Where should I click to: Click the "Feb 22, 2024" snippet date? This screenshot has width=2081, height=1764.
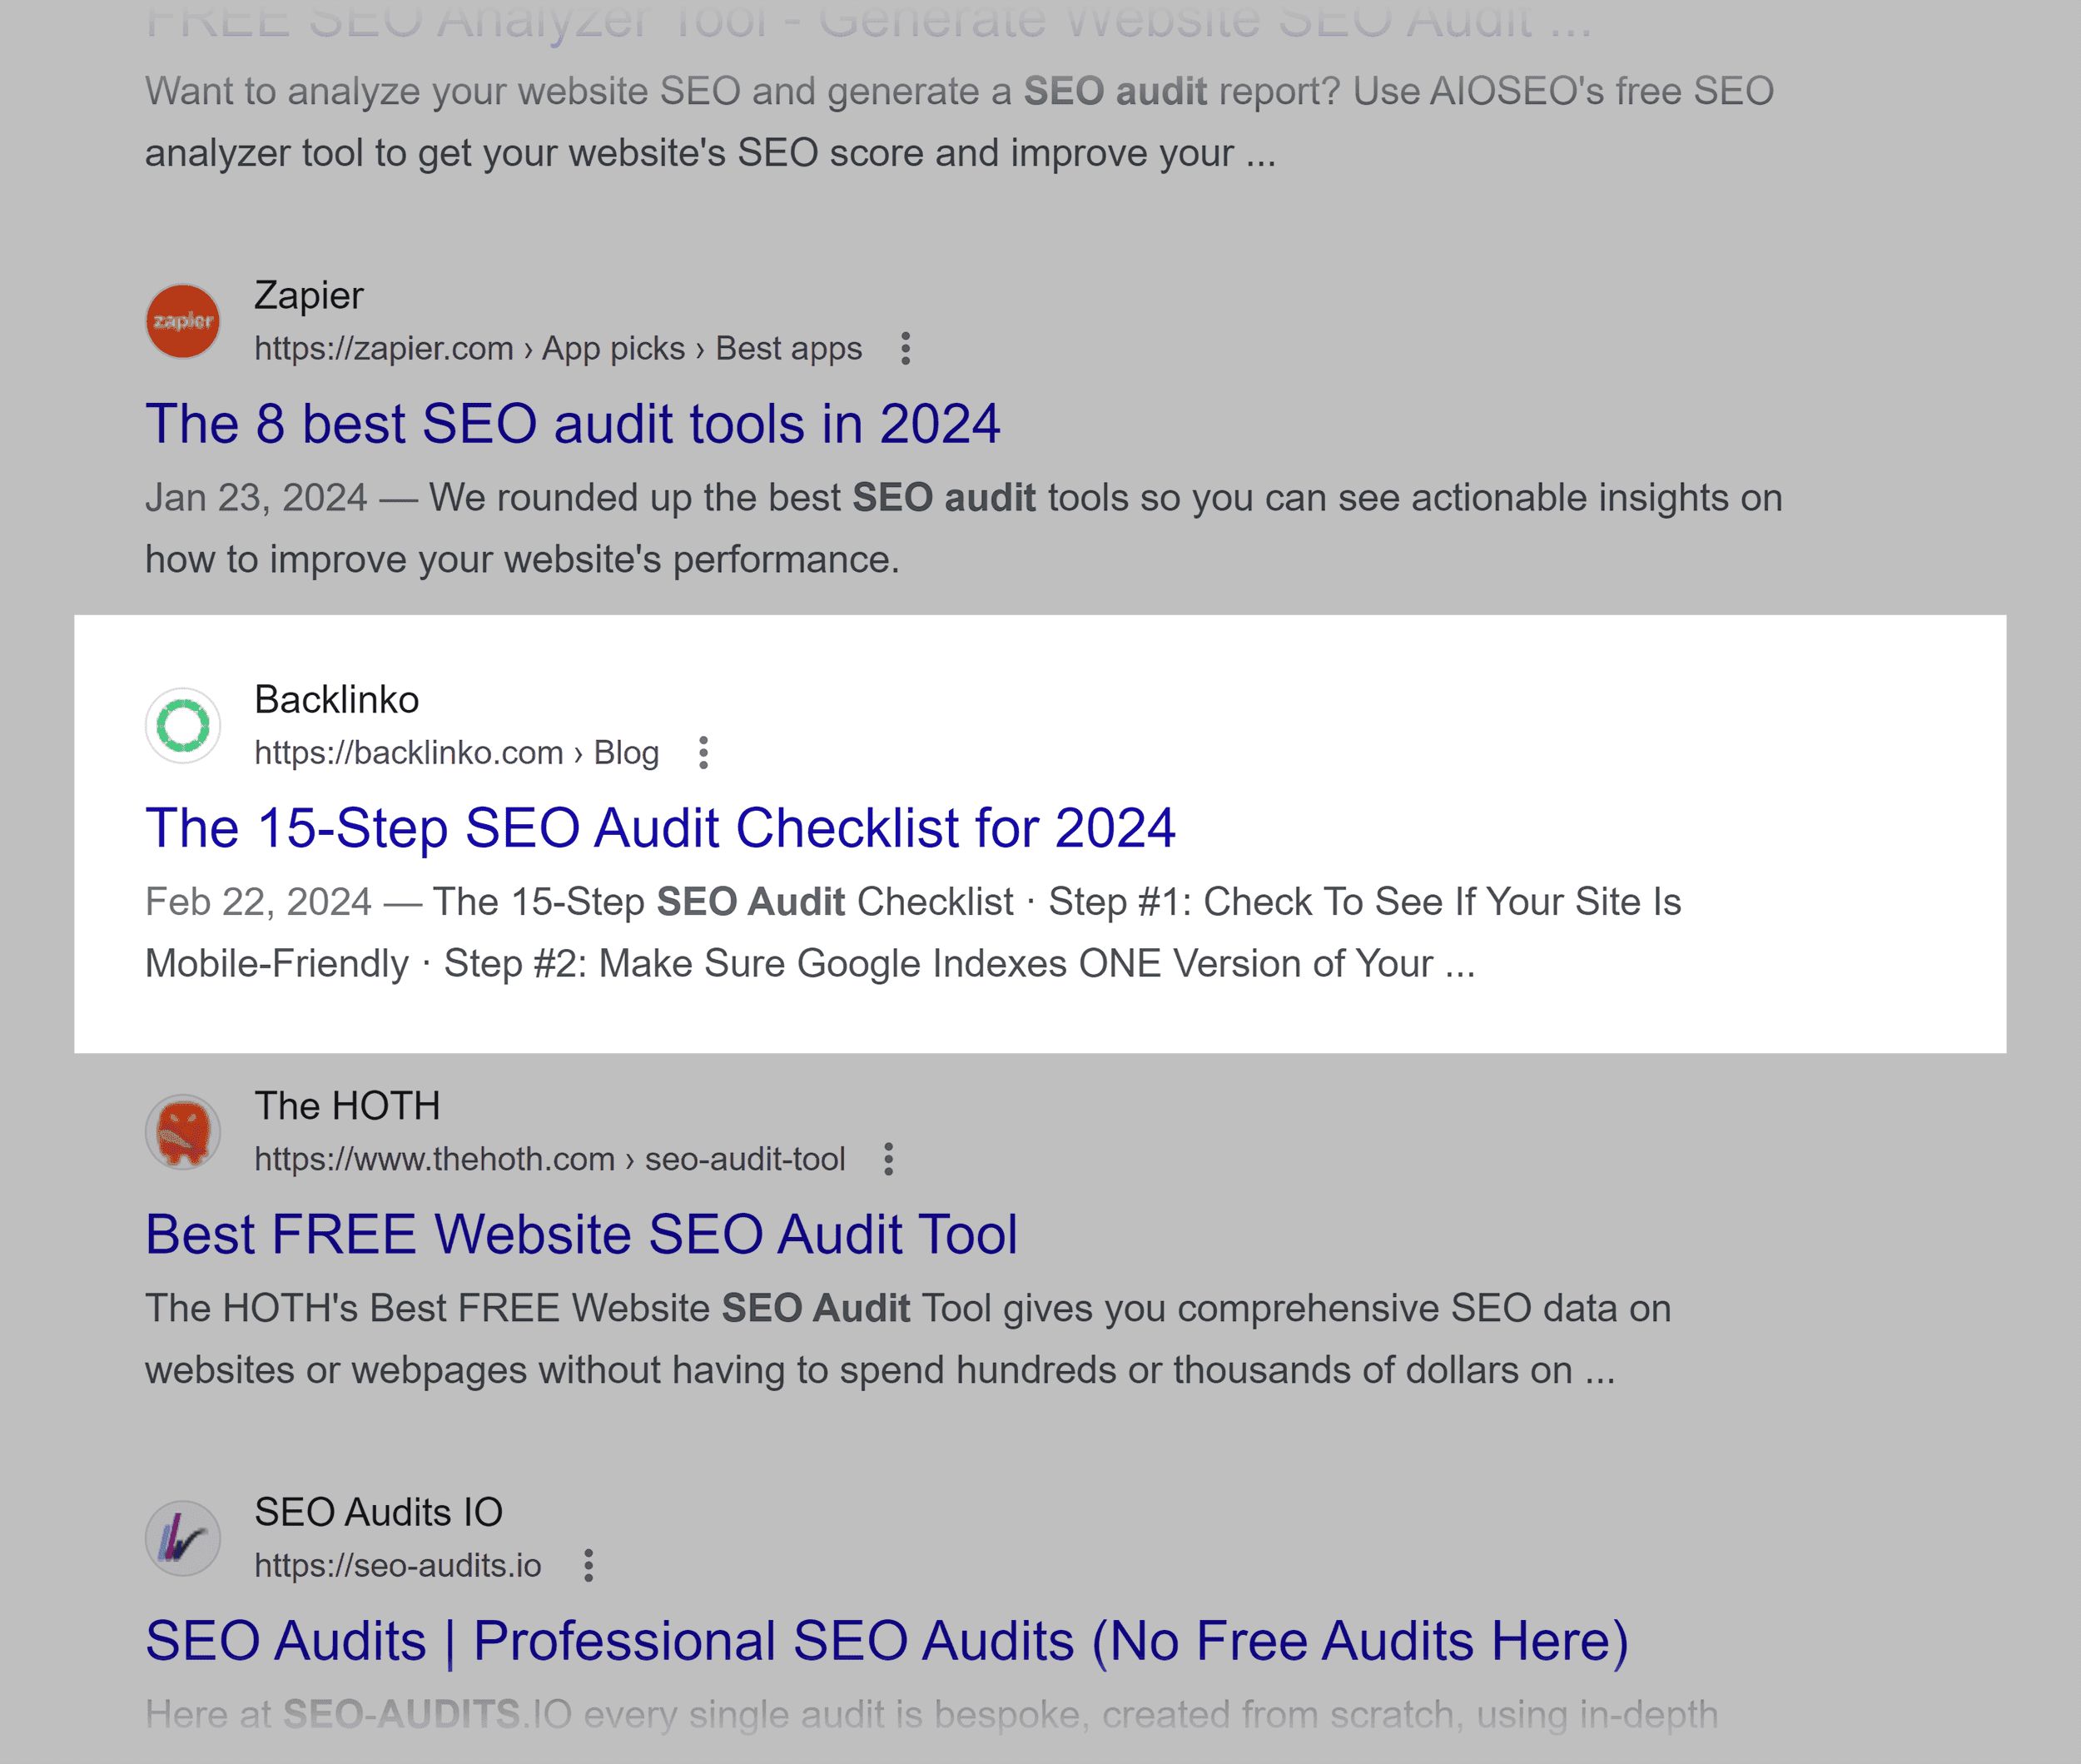coord(258,902)
